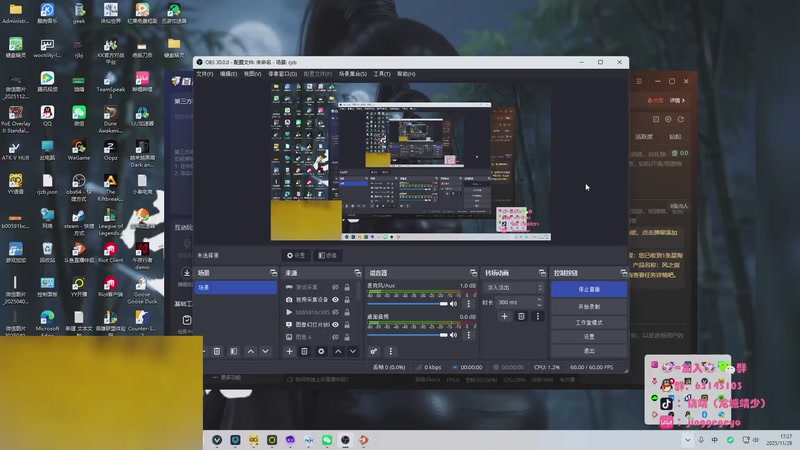Image resolution: width=800 pixels, height=450 pixels.
Task: Move scene up with arrow
Action: tap(251, 351)
